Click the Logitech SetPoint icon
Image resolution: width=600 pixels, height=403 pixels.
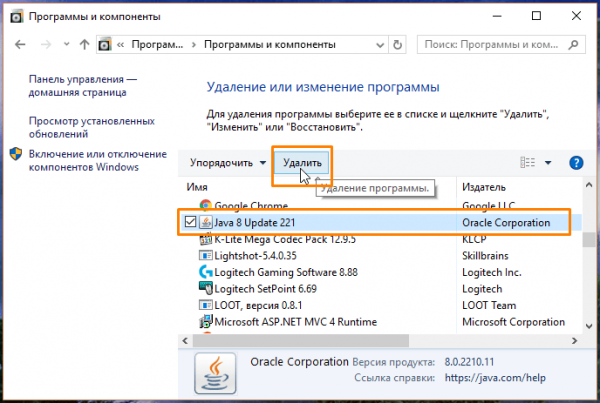click(x=205, y=288)
